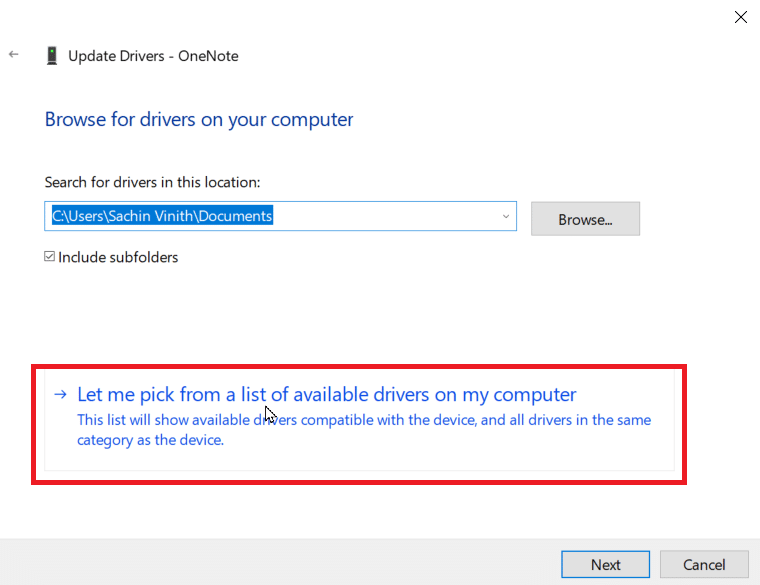Click the description about compatible drivers list
Viewport: 760px width, 585px height.
[x=364, y=430]
